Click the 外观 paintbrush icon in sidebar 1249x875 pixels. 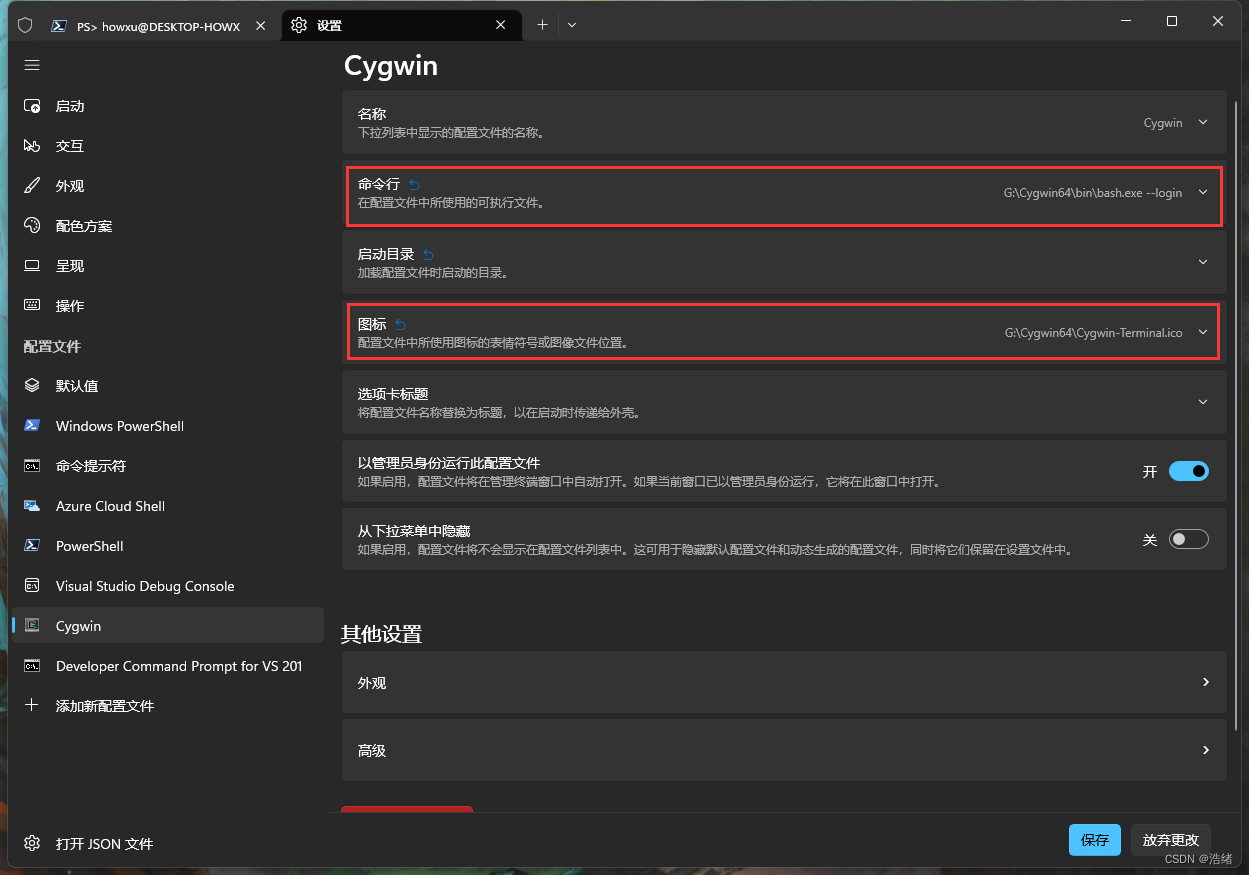click(x=32, y=186)
